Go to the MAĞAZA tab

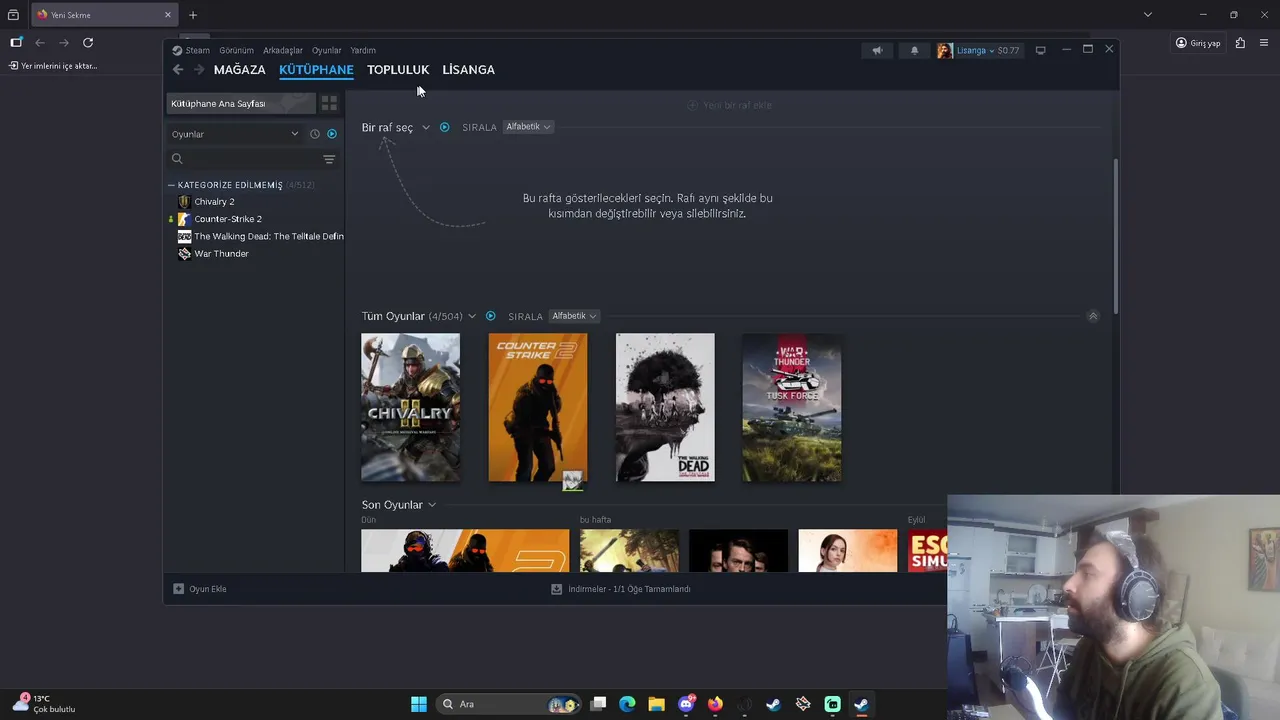240,70
